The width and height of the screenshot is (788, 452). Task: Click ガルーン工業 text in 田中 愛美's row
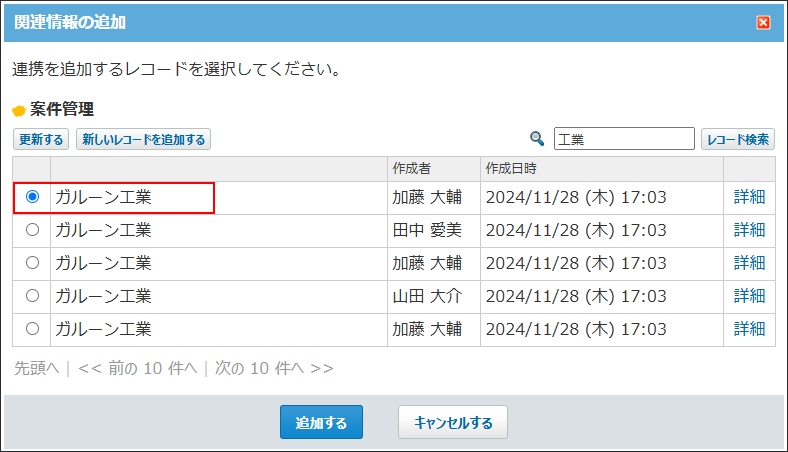104,230
